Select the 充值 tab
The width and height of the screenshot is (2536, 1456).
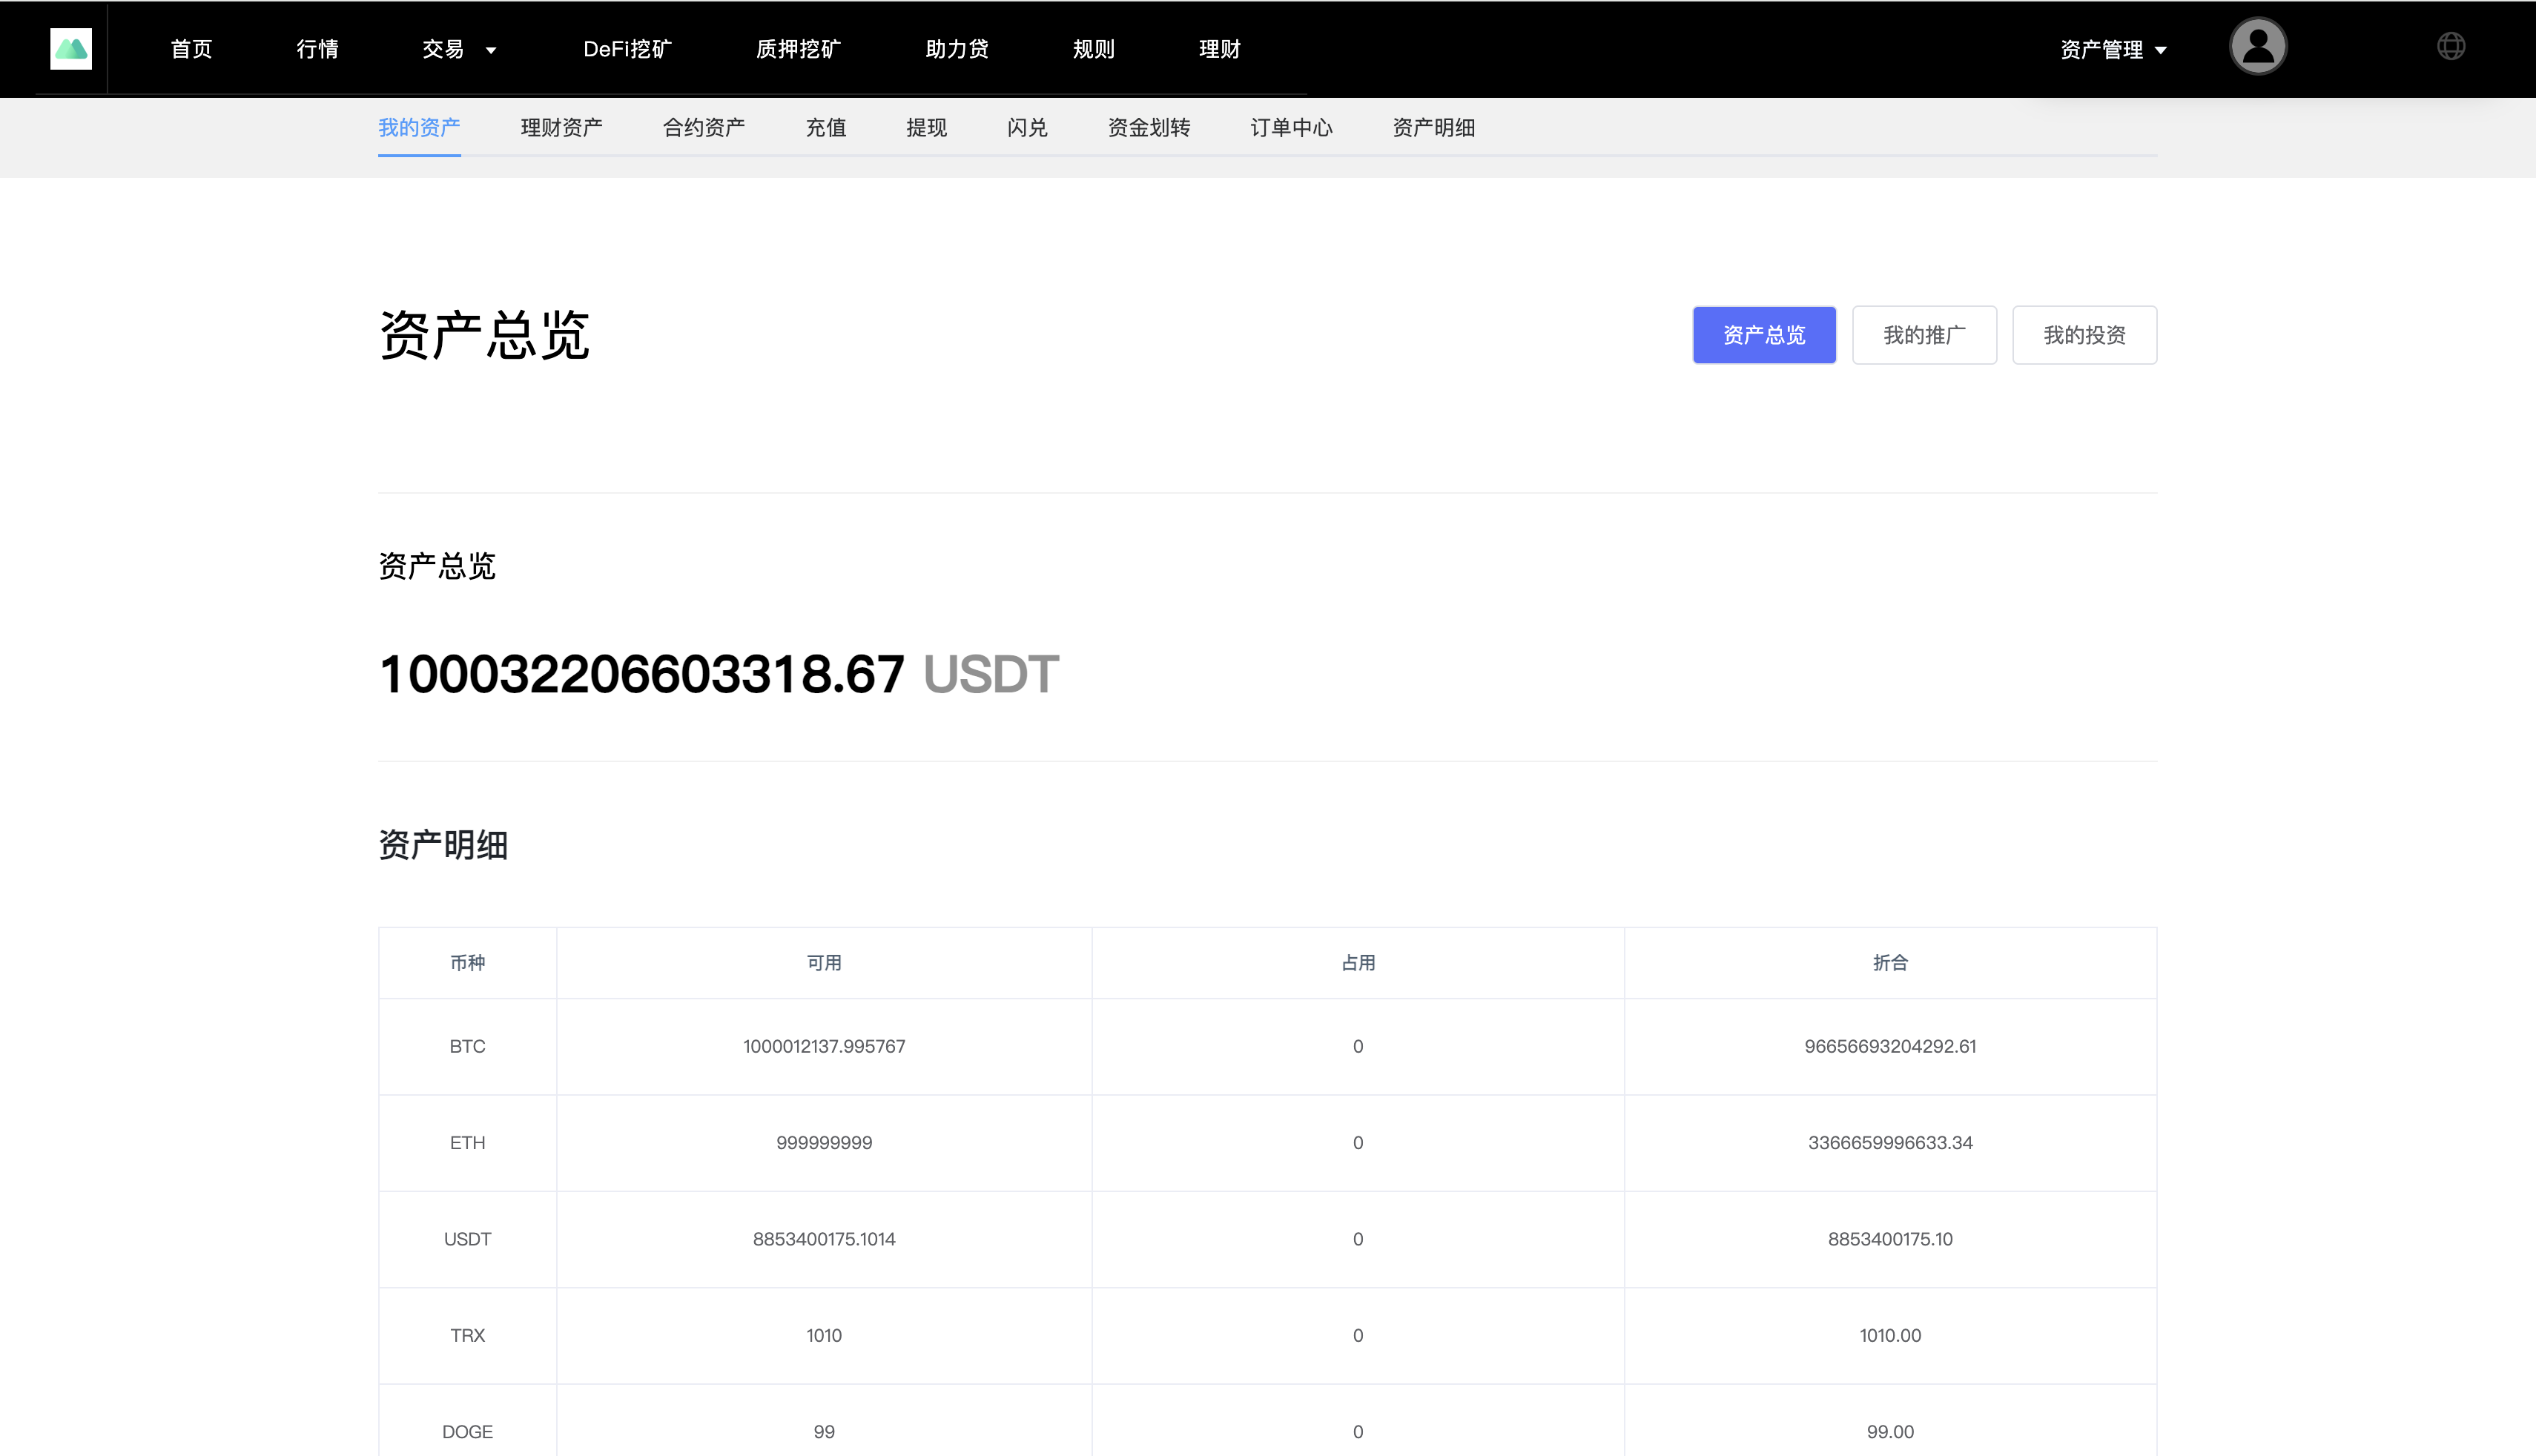coord(826,128)
